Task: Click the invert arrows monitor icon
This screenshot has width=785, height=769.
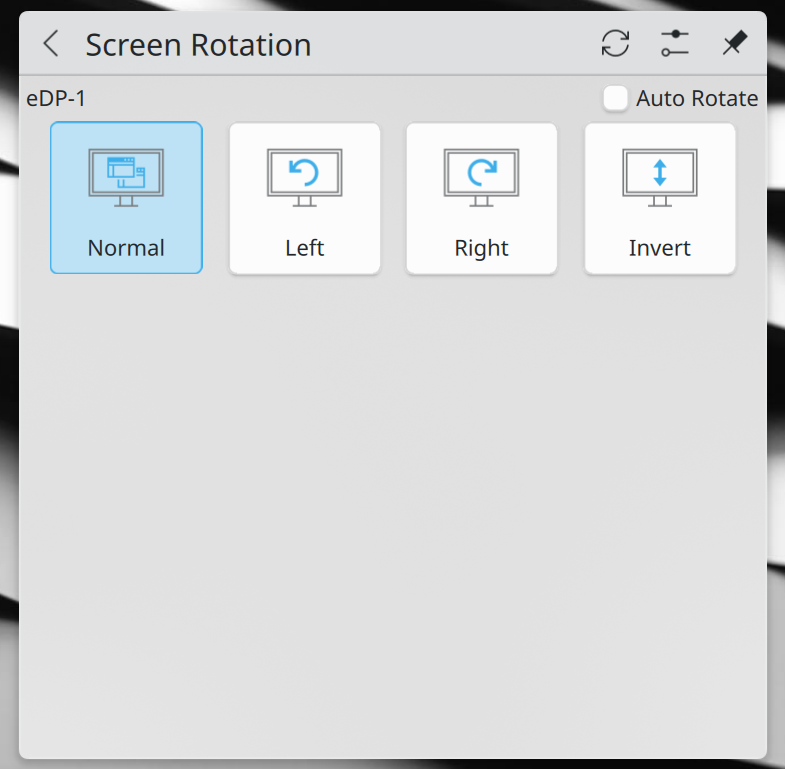Action: pos(660,177)
